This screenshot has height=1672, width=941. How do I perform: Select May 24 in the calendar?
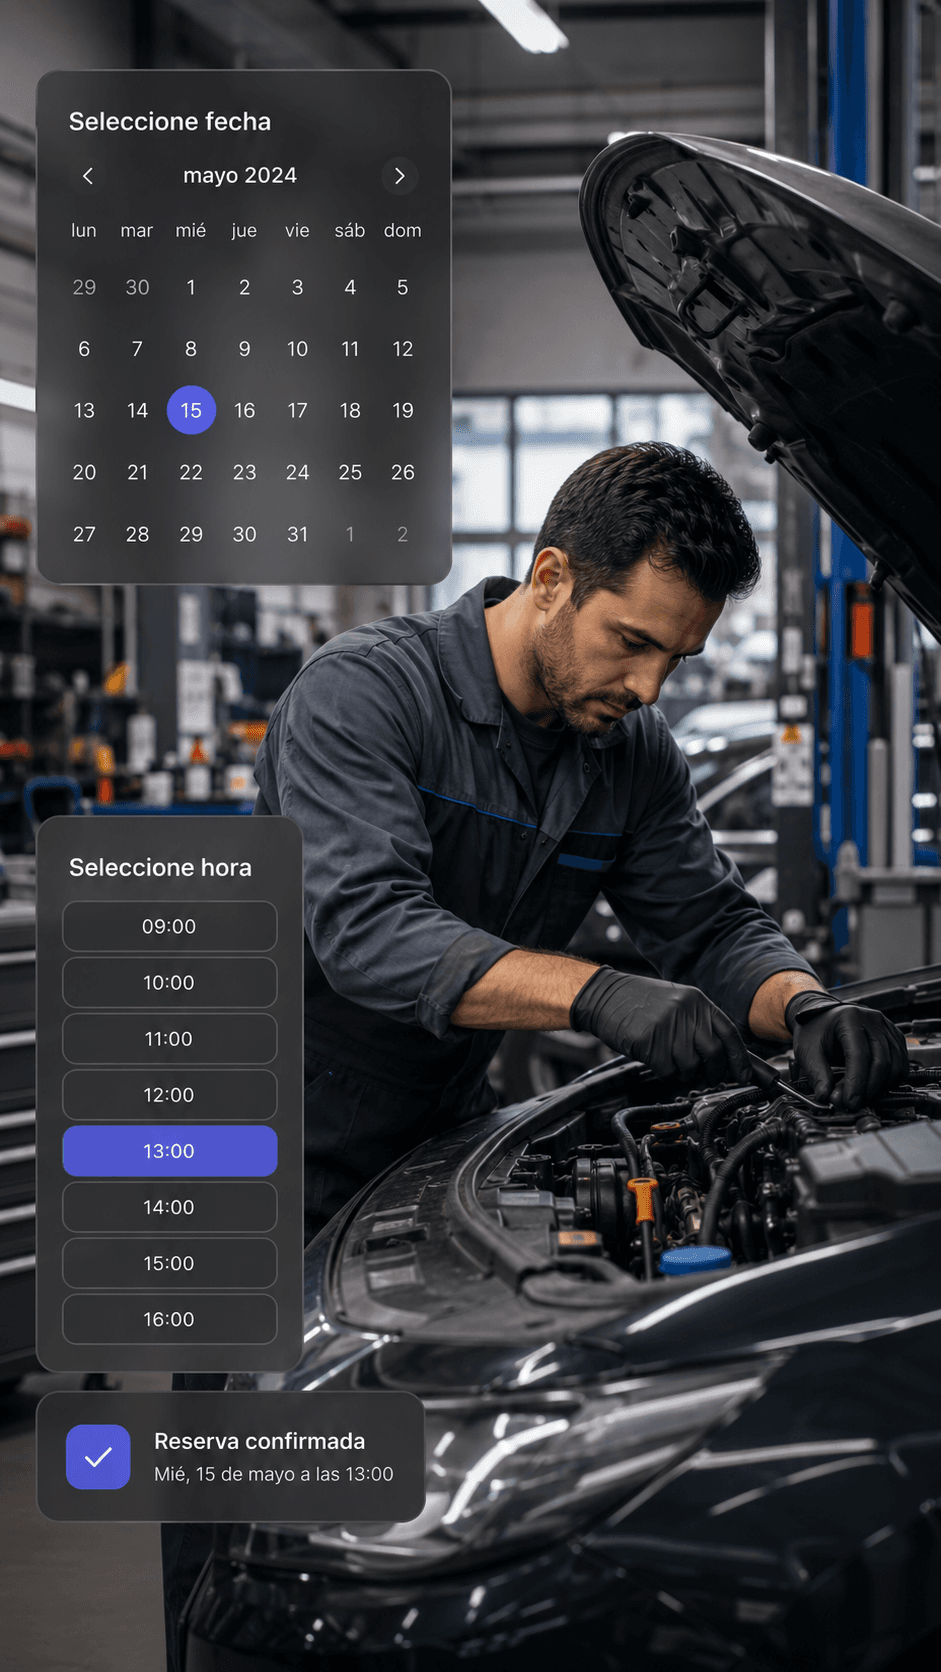tap(297, 472)
